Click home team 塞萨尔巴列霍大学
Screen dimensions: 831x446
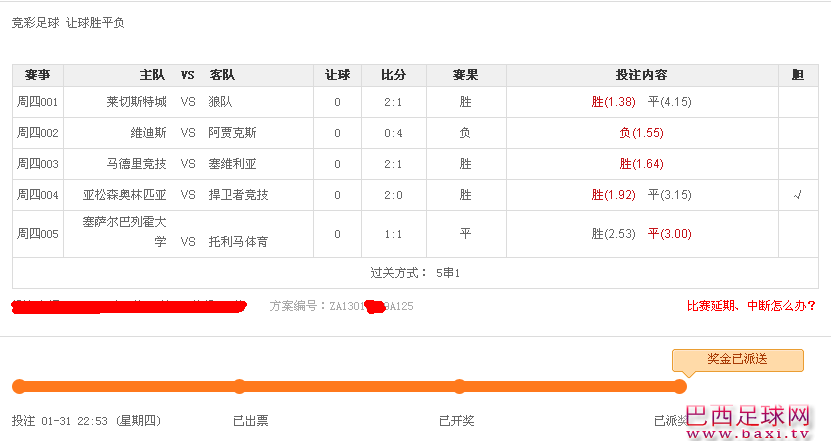pyautogui.click(x=125, y=231)
